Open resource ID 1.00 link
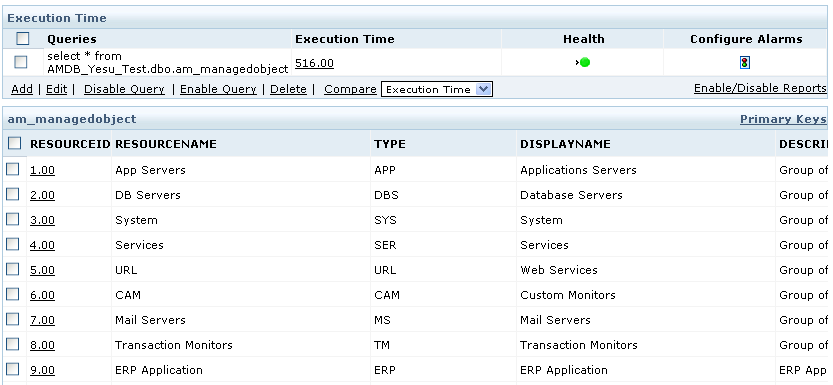 pos(42,170)
